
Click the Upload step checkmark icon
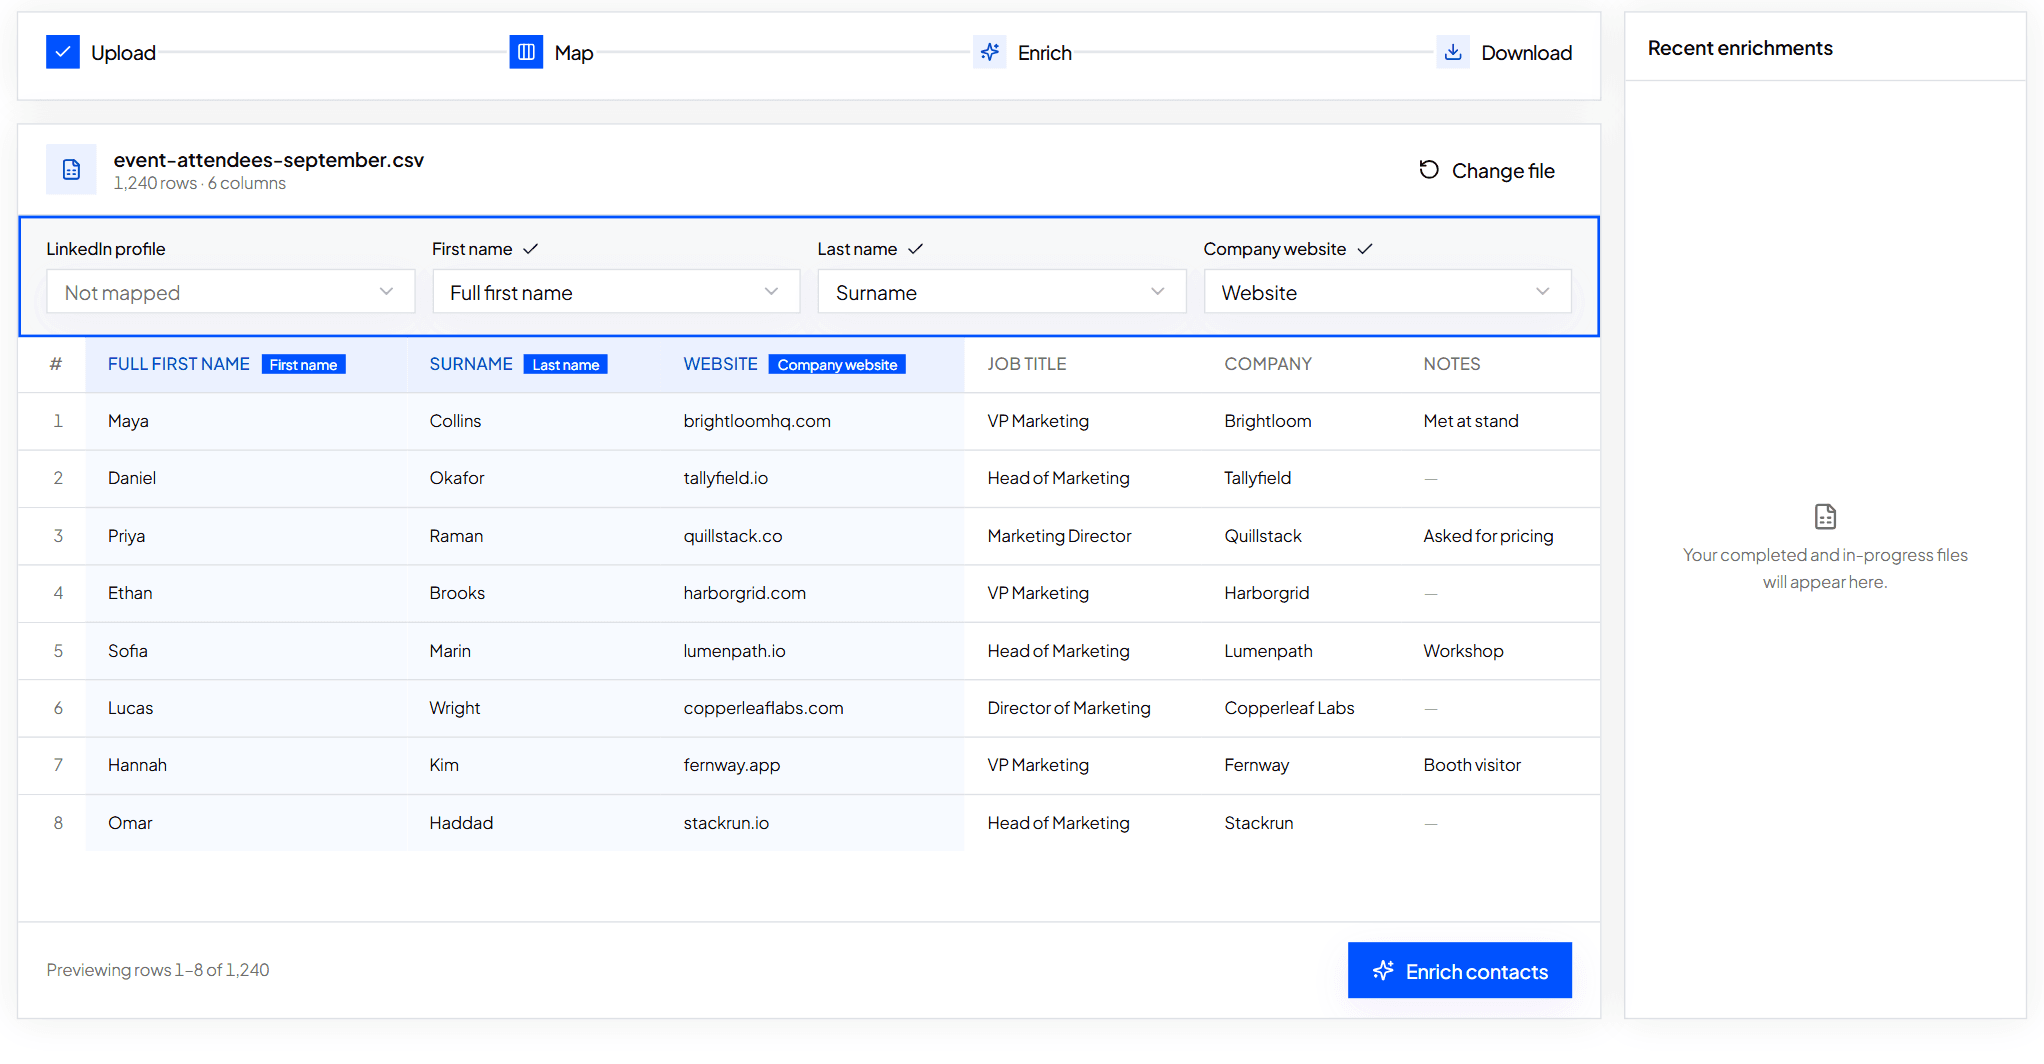click(x=63, y=52)
